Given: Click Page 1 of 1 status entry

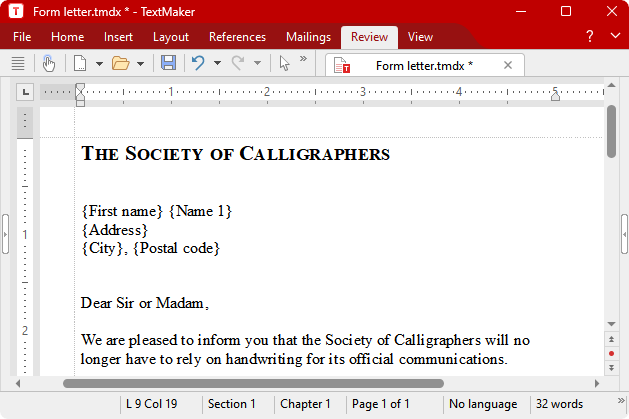Looking at the screenshot, I should pos(380,404).
